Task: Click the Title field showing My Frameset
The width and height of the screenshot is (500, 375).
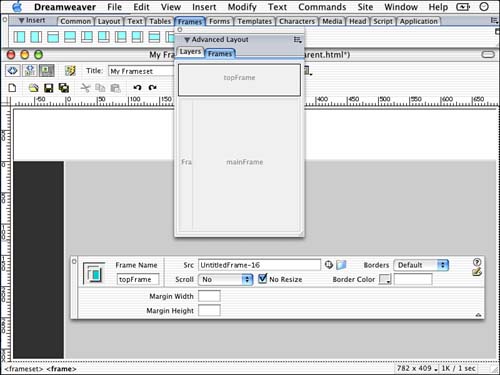Action: point(141,71)
